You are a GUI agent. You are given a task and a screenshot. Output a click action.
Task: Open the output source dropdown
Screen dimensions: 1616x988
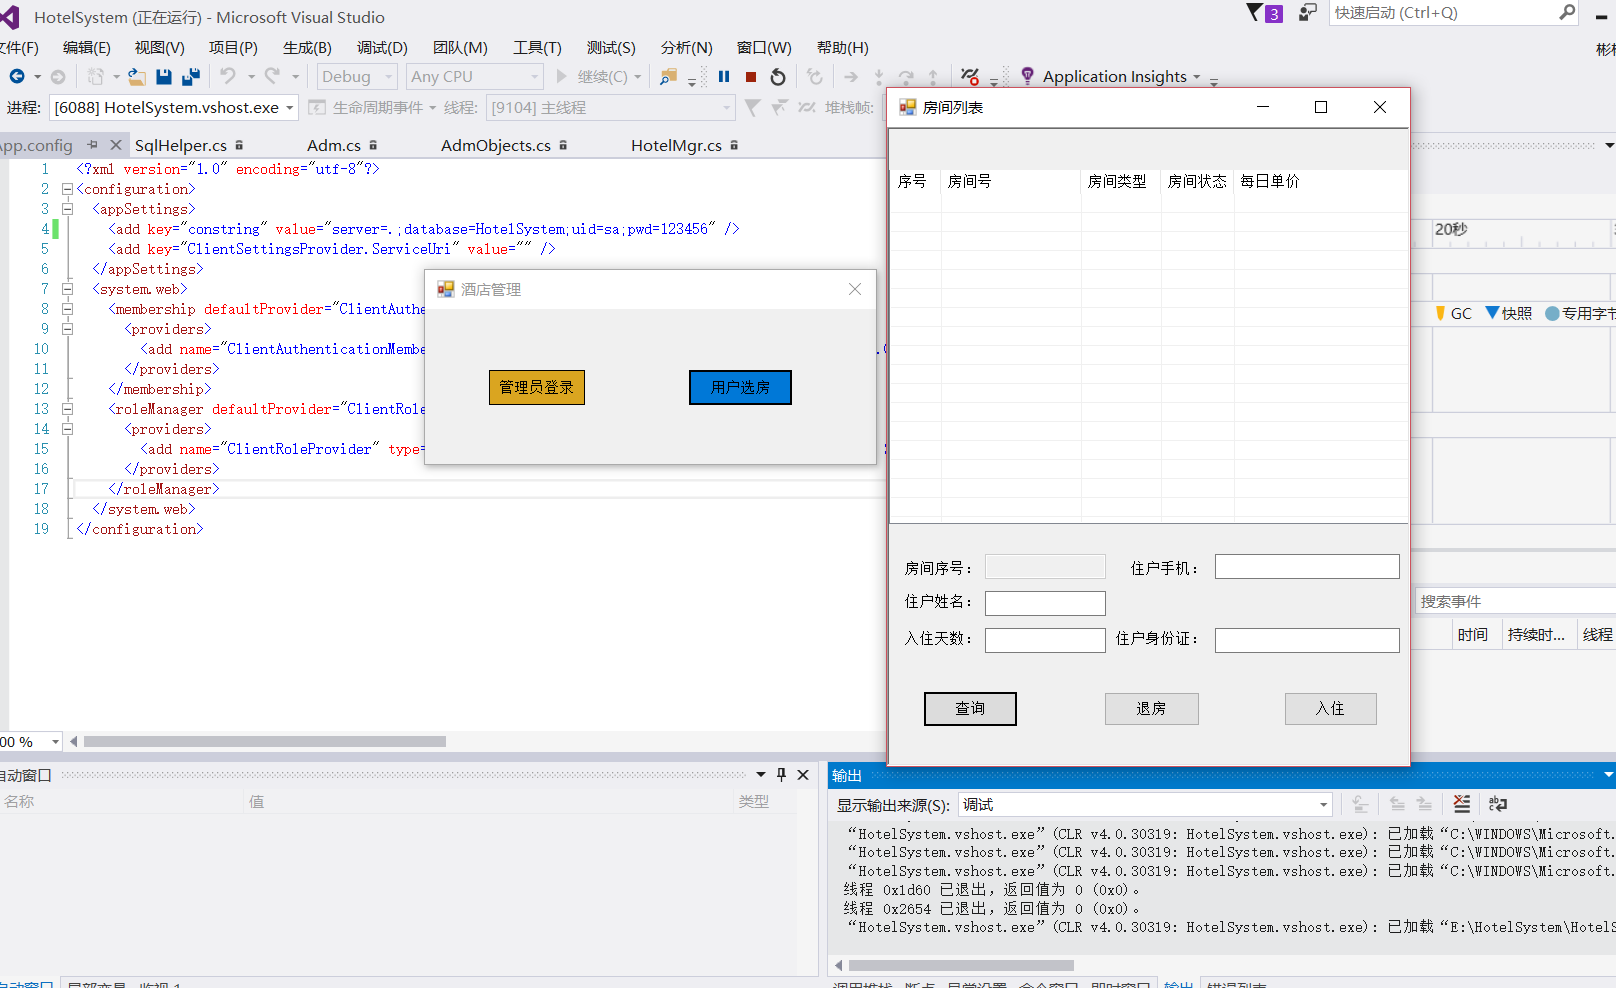[x=1324, y=805]
